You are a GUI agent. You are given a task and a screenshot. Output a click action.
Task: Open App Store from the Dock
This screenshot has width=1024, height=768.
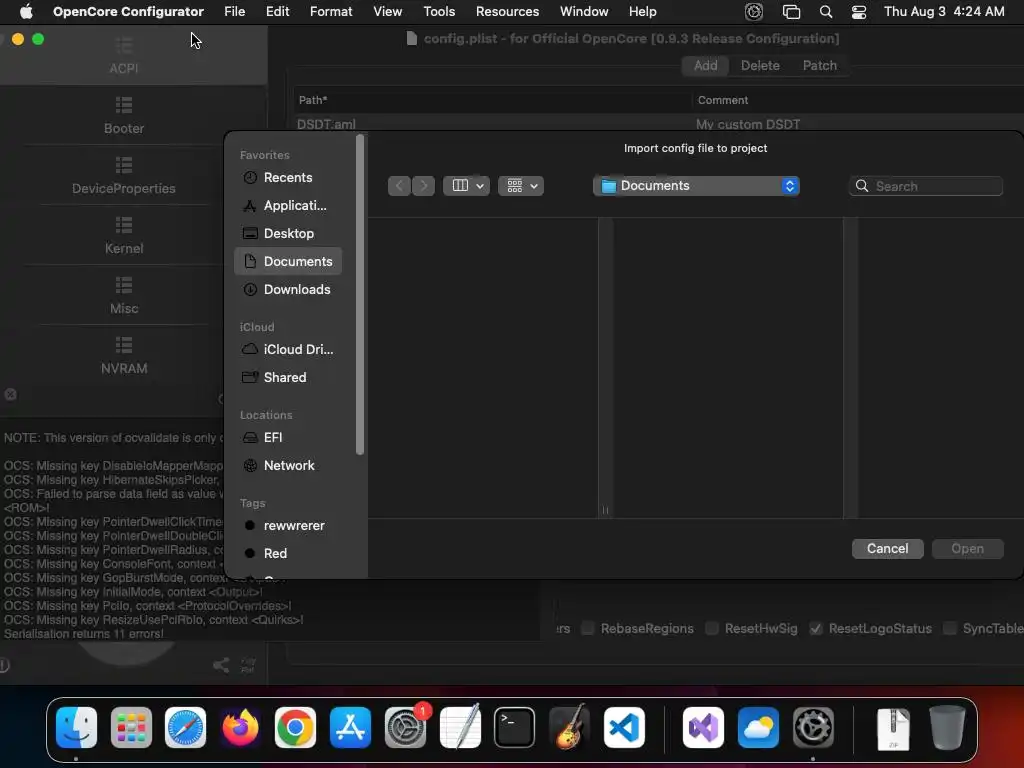pyautogui.click(x=350, y=728)
